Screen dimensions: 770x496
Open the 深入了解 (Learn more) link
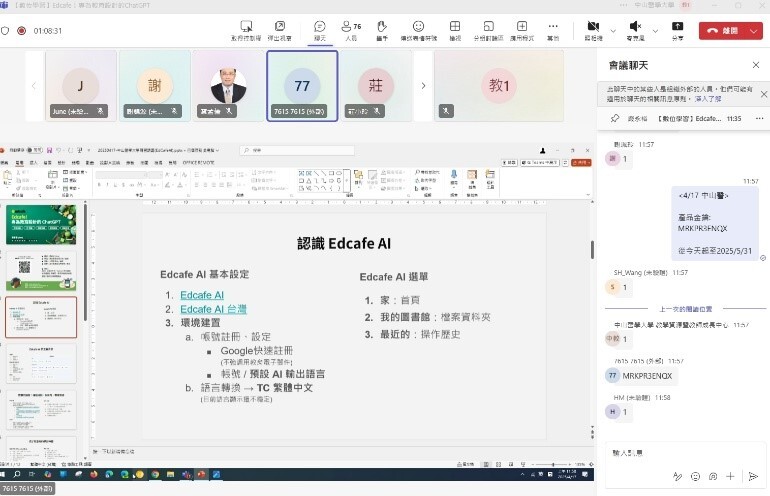point(708,99)
